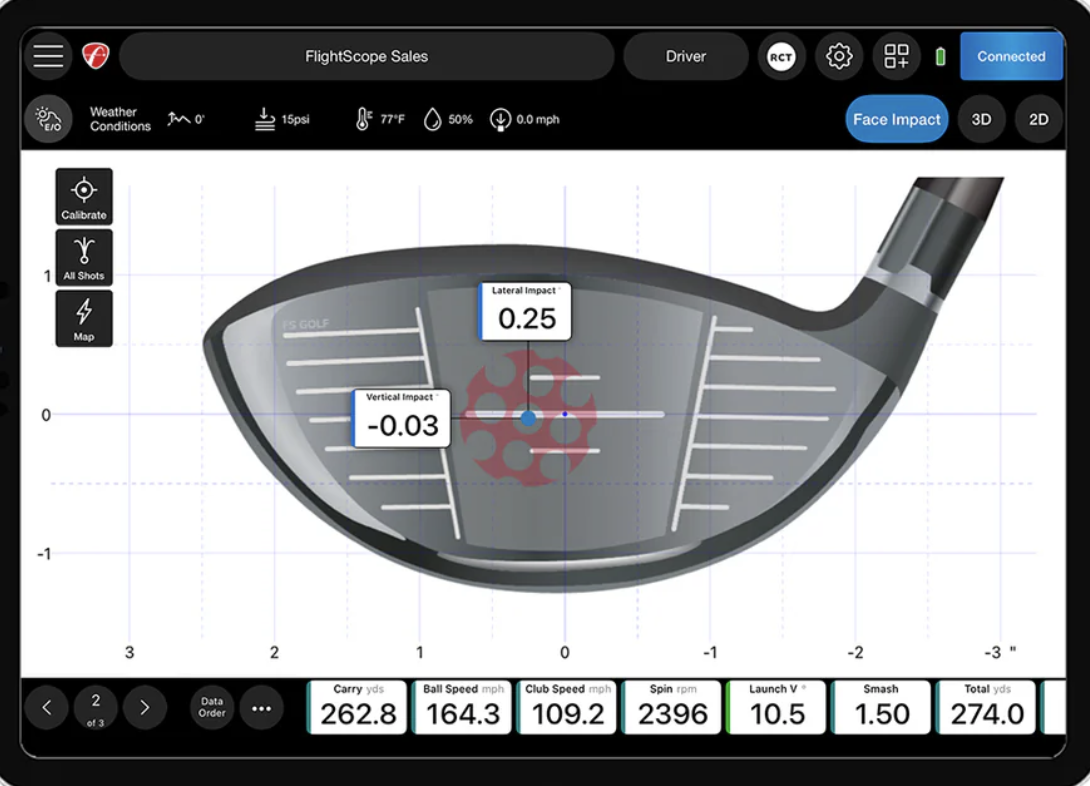The width and height of the screenshot is (1090, 786).
Task: Select the Driver club dropdown
Action: click(685, 57)
